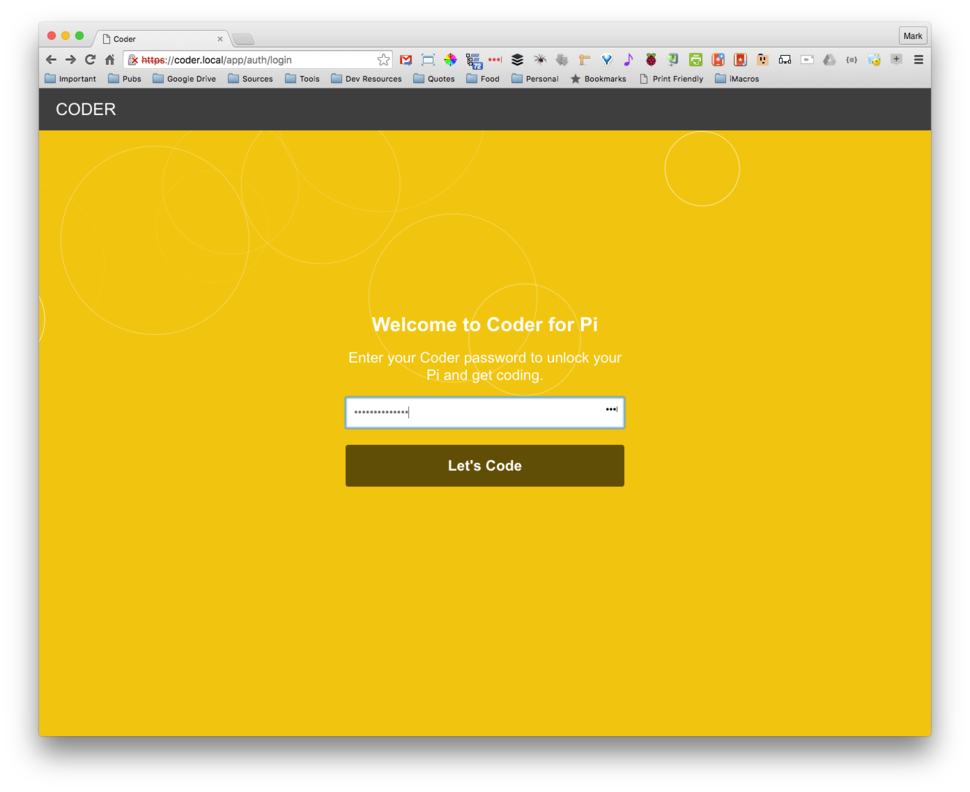Viewport: 970px width, 792px height.
Task: Click the curly braces extension icon
Action: click(851, 60)
